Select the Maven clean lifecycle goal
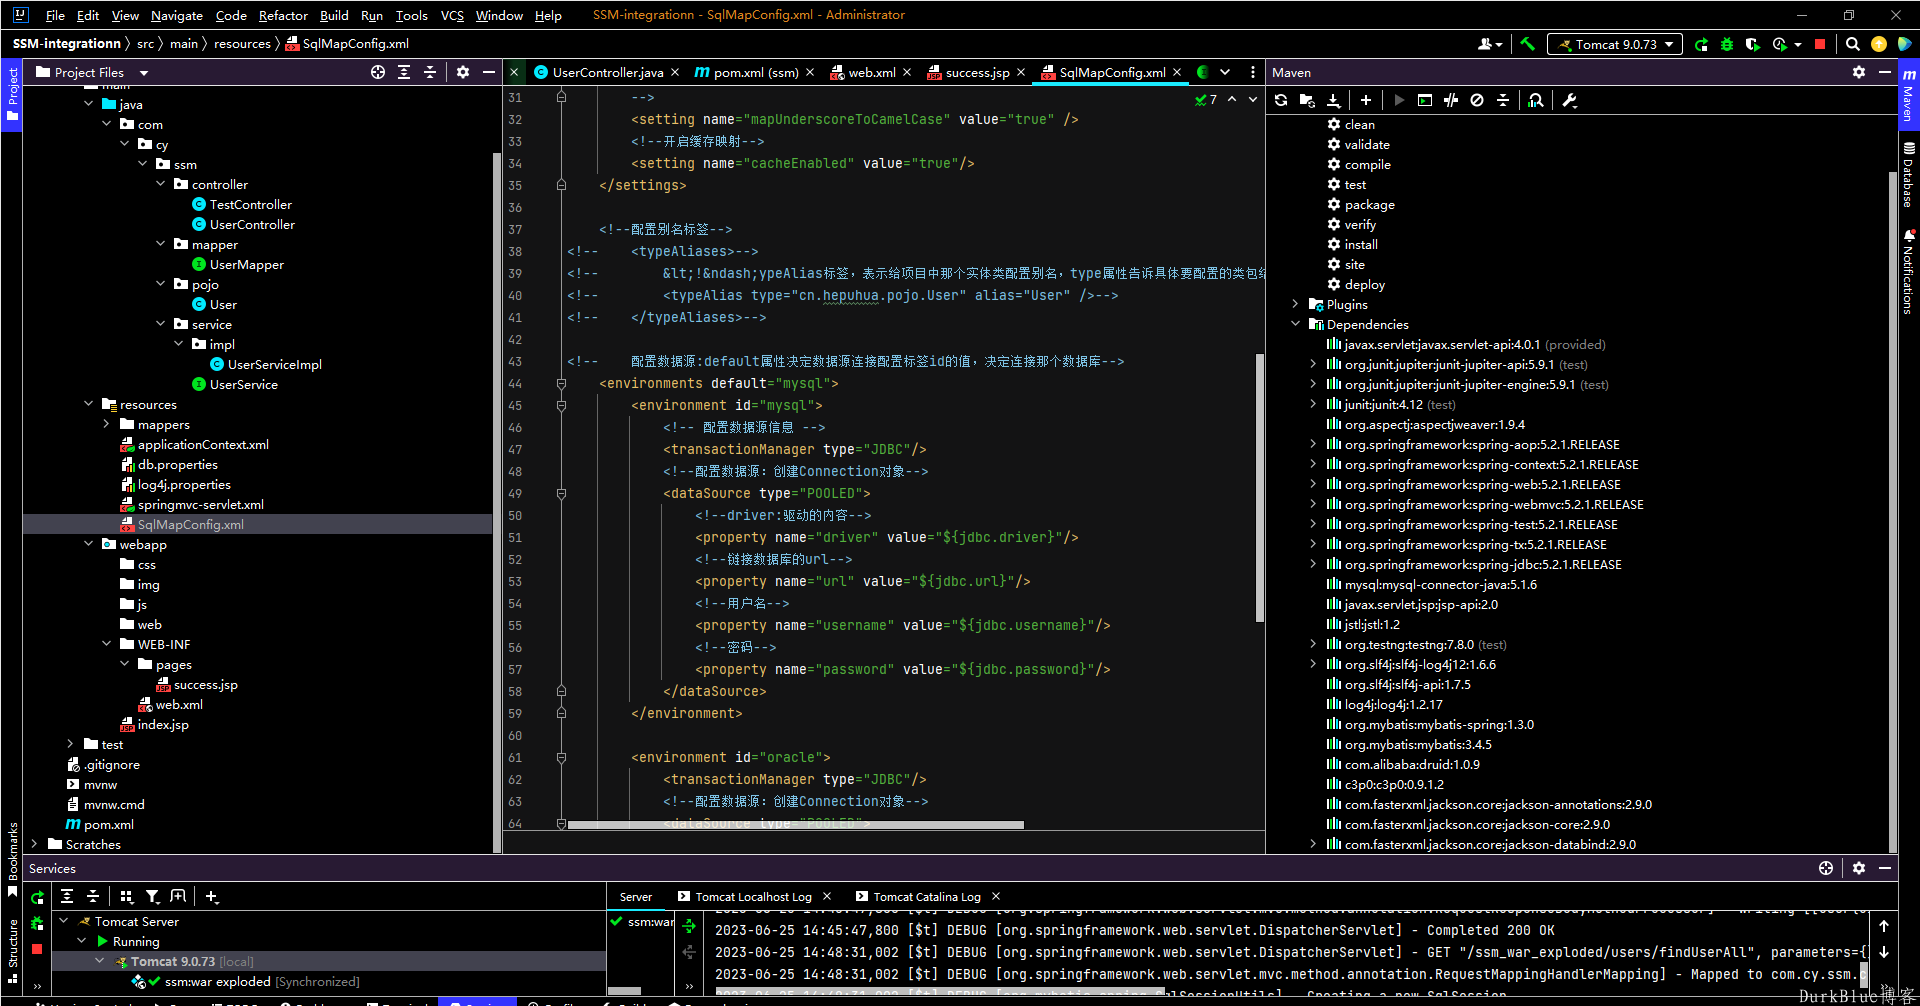 point(1350,124)
